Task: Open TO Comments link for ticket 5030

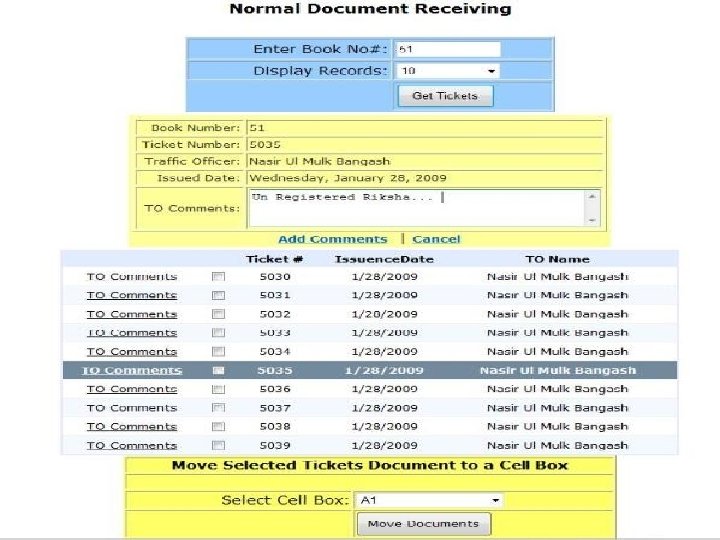Action: [132, 276]
